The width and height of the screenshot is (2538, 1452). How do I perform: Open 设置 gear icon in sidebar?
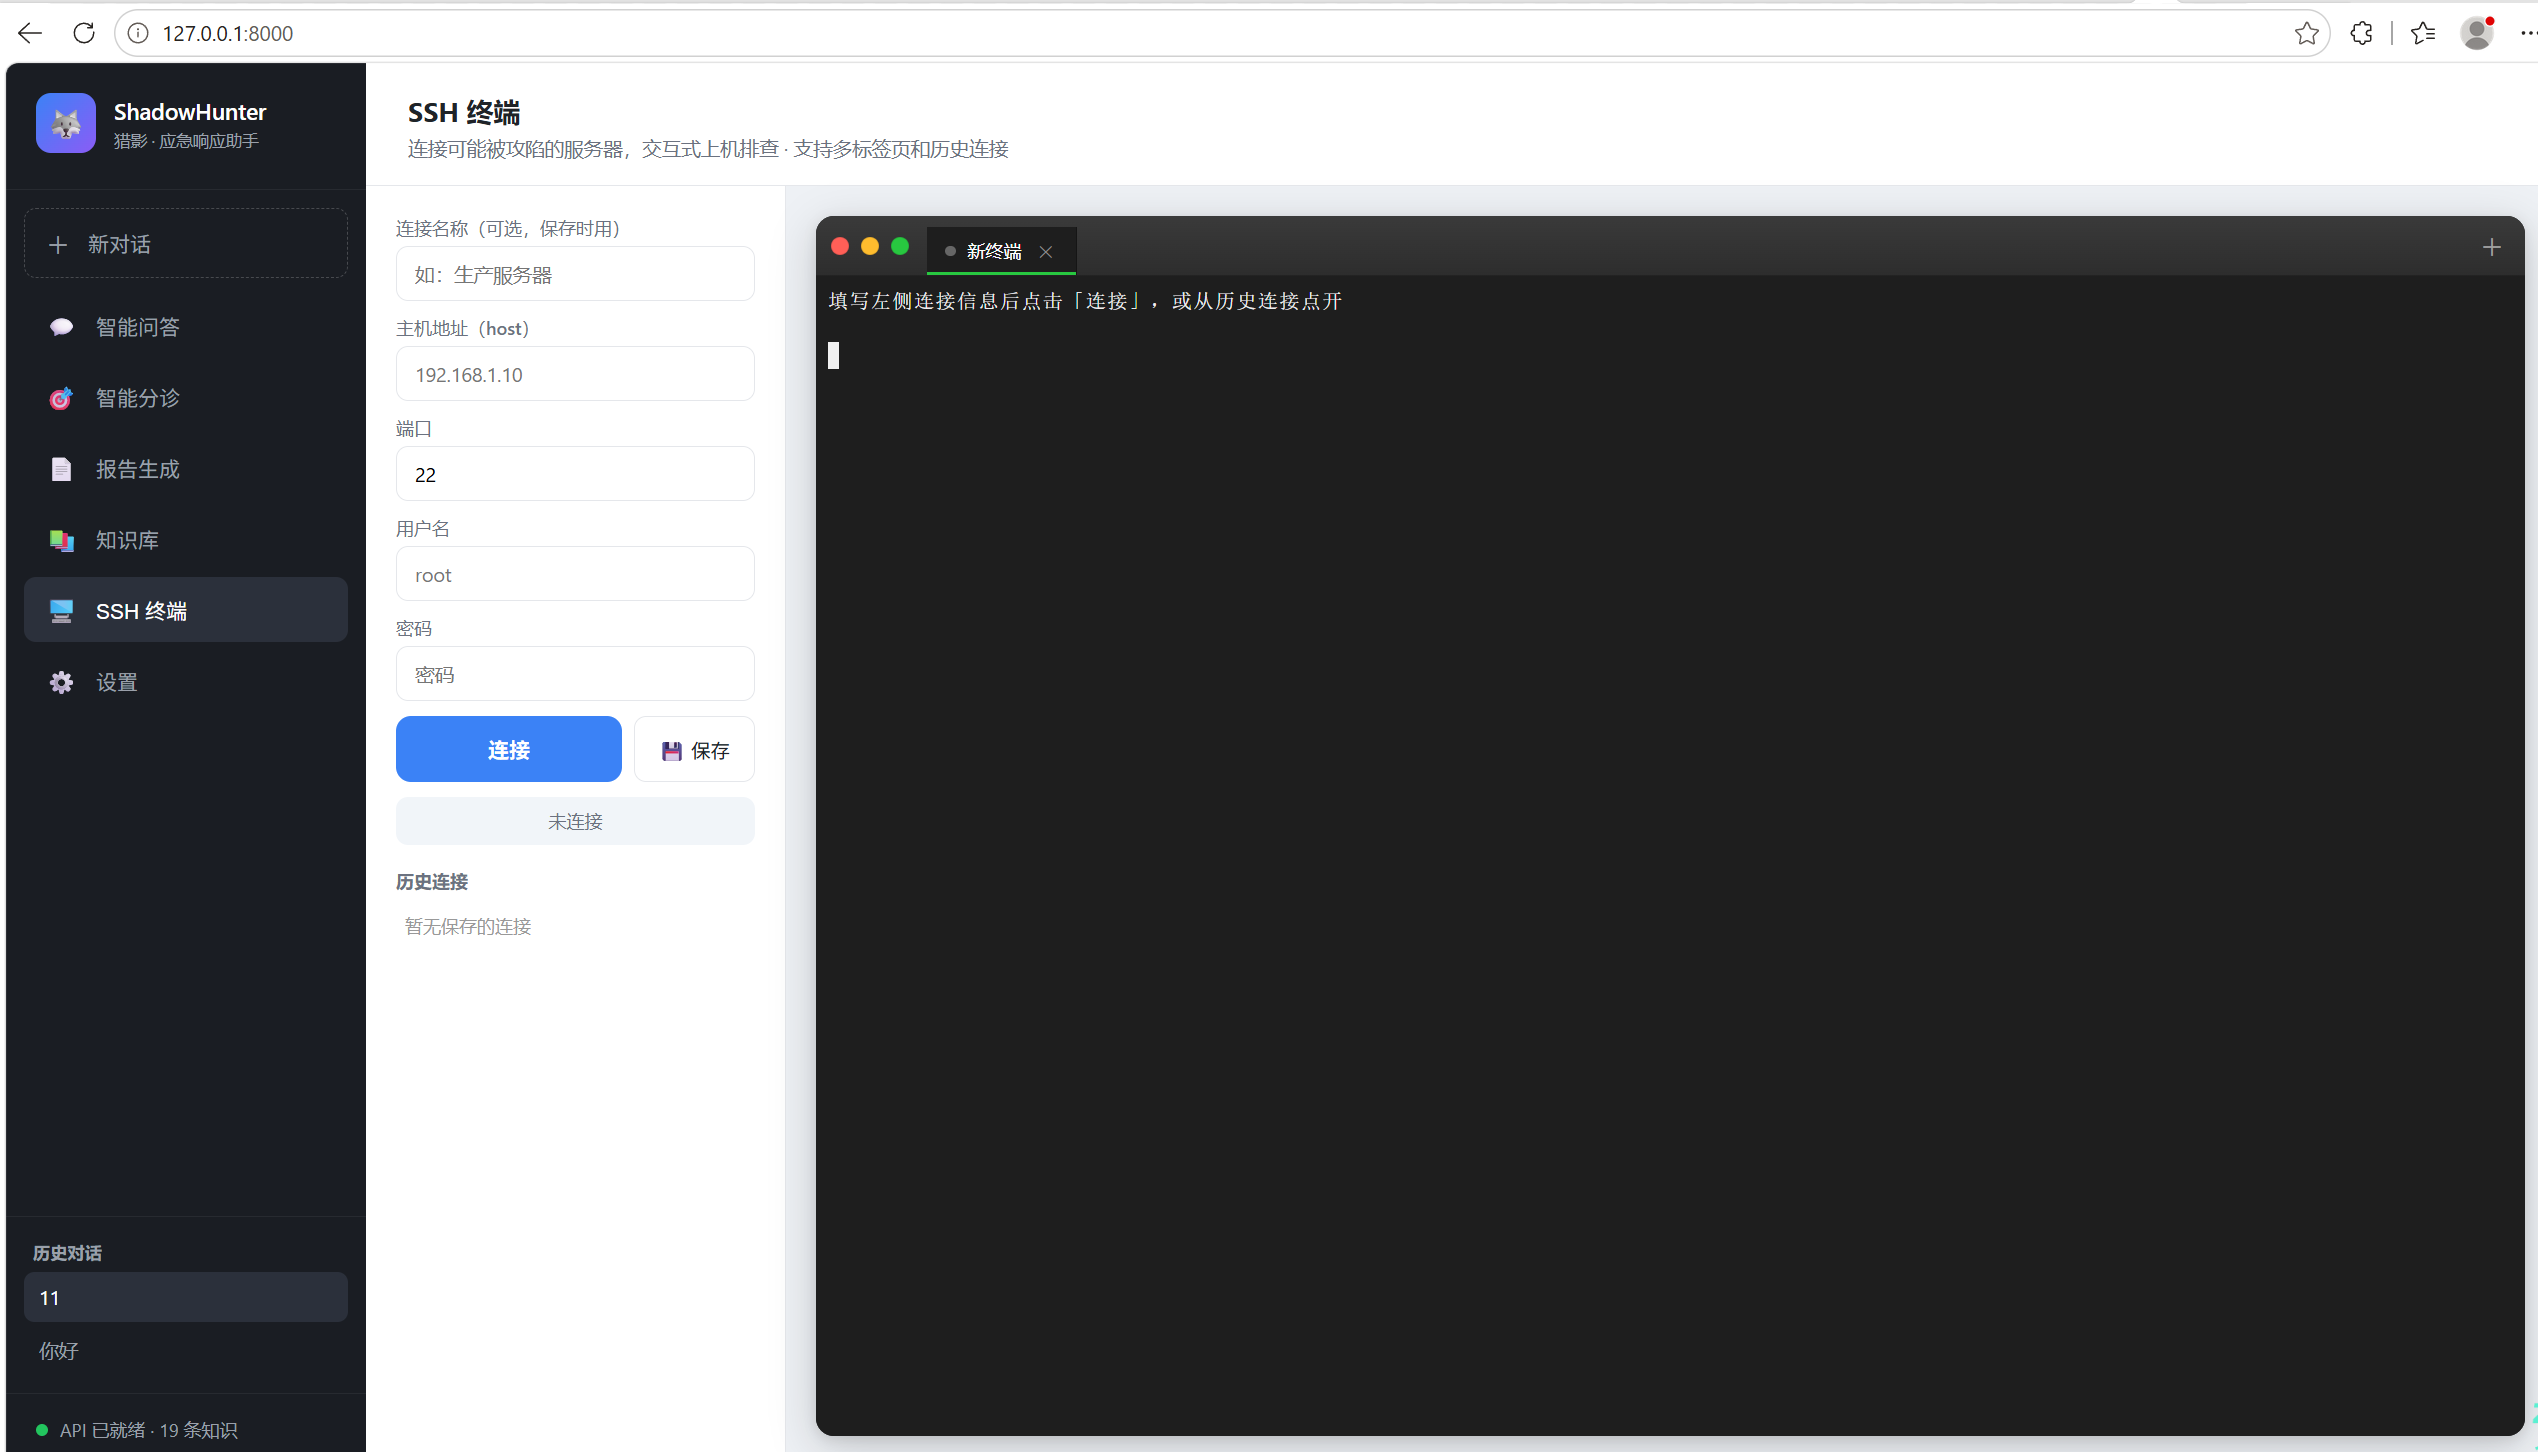tap(61, 682)
